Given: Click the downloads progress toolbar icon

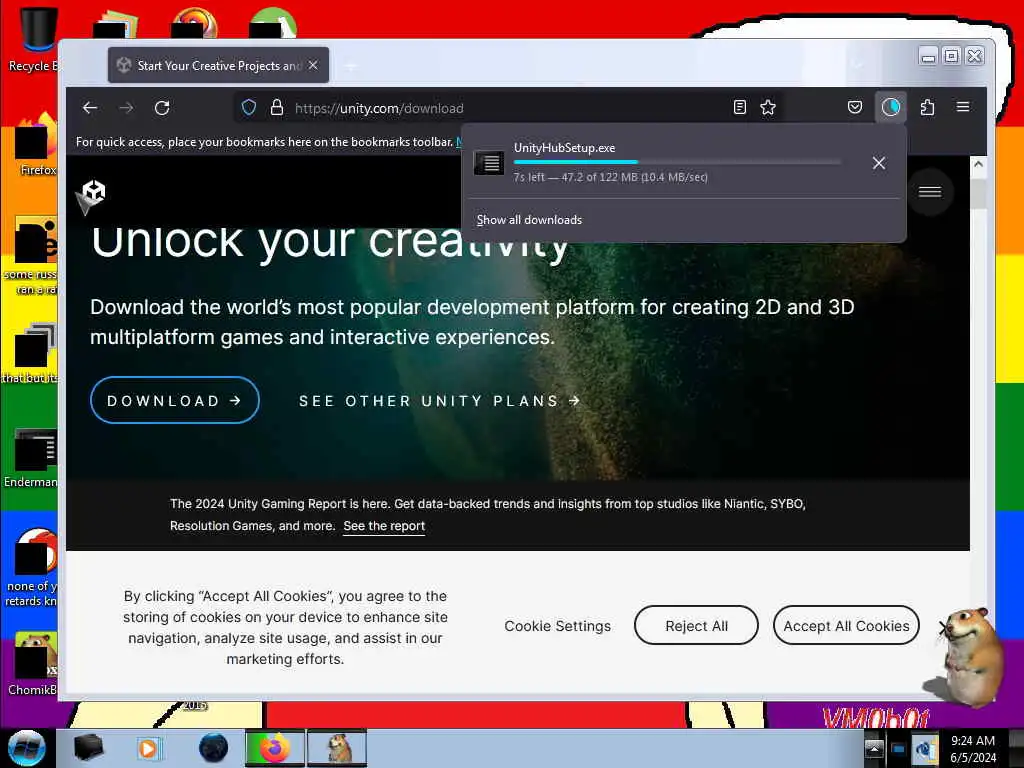Looking at the screenshot, I should coord(891,107).
